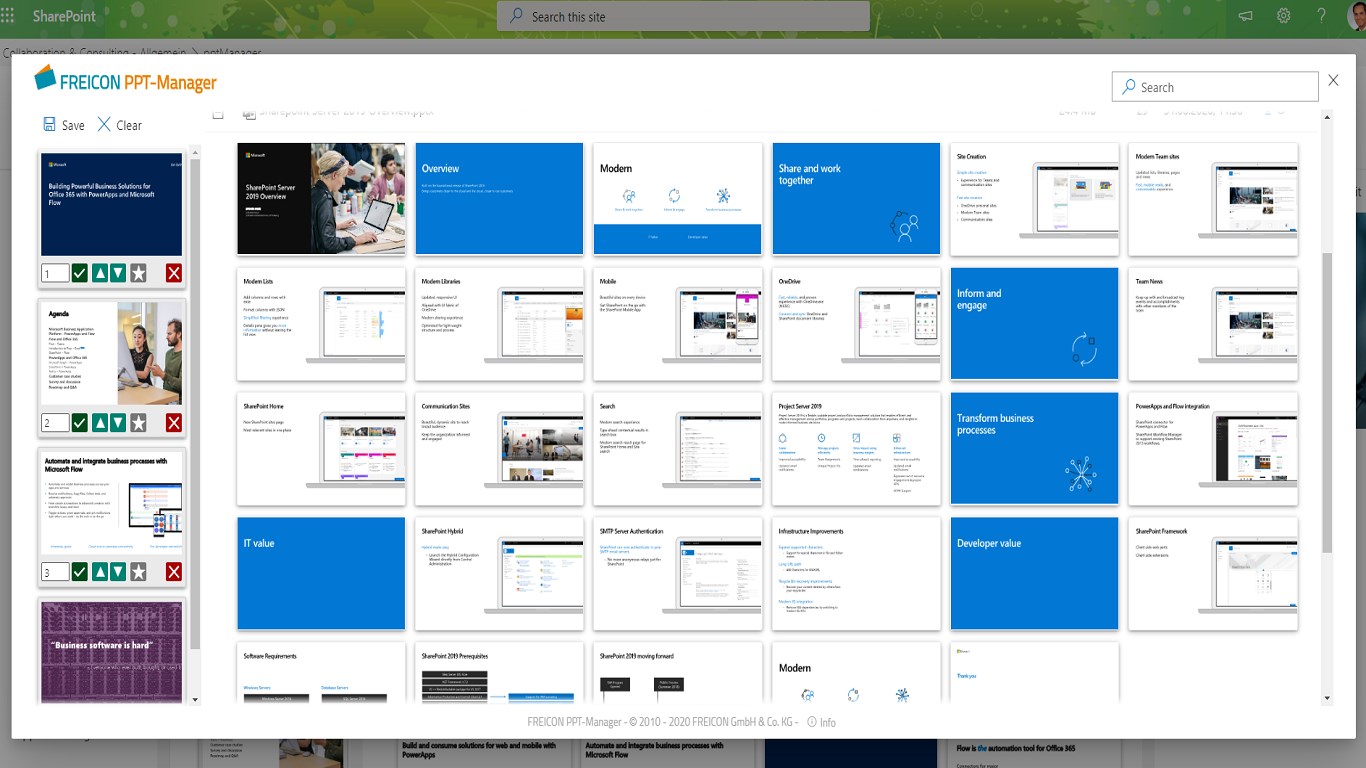Add the 'SharePoint Hybrid' slide

coord(499,574)
